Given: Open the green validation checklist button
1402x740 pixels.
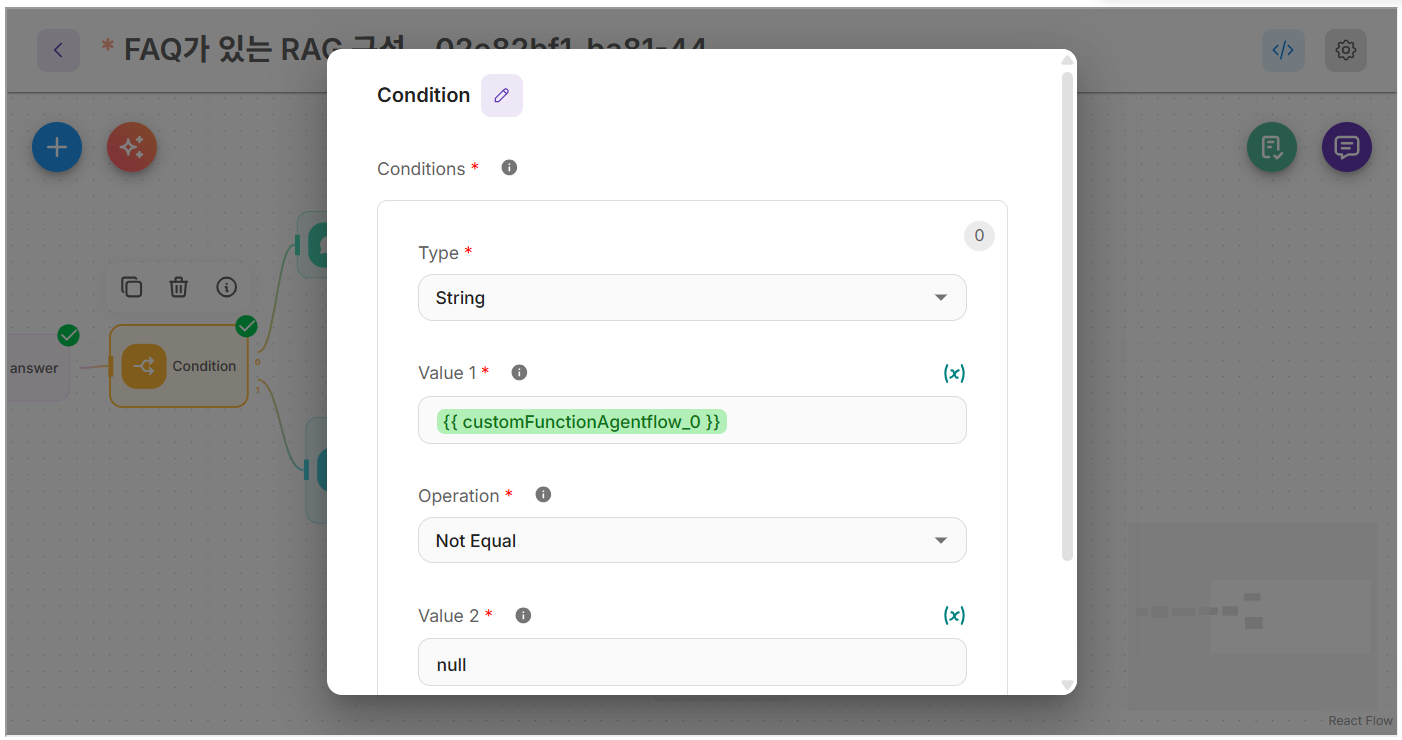Looking at the screenshot, I should pyautogui.click(x=1271, y=148).
